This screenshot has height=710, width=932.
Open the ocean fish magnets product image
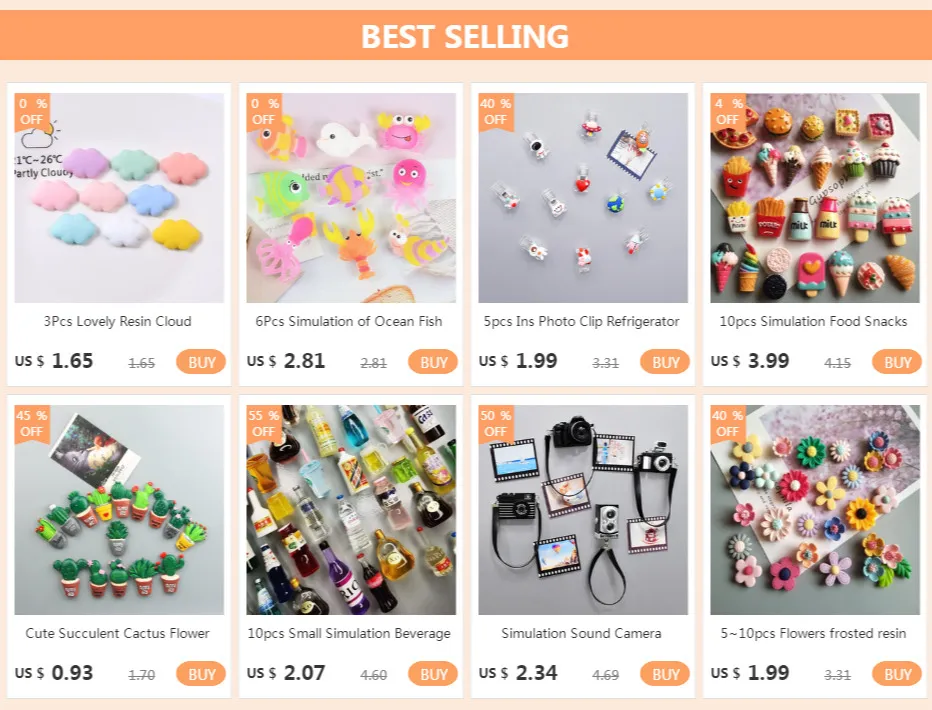(351, 198)
